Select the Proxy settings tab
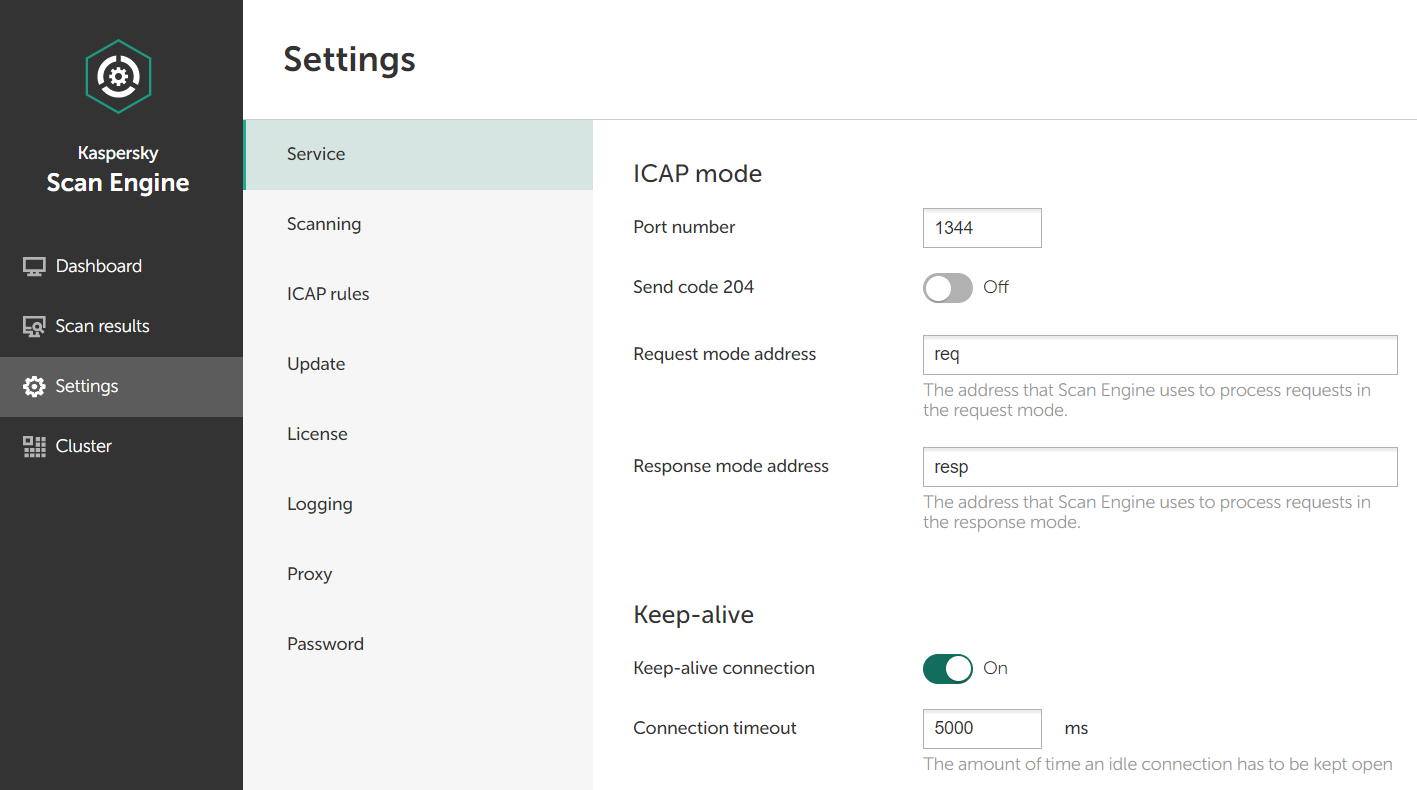Viewport: 1417px width, 790px height. pyautogui.click(x=309, y=574)
